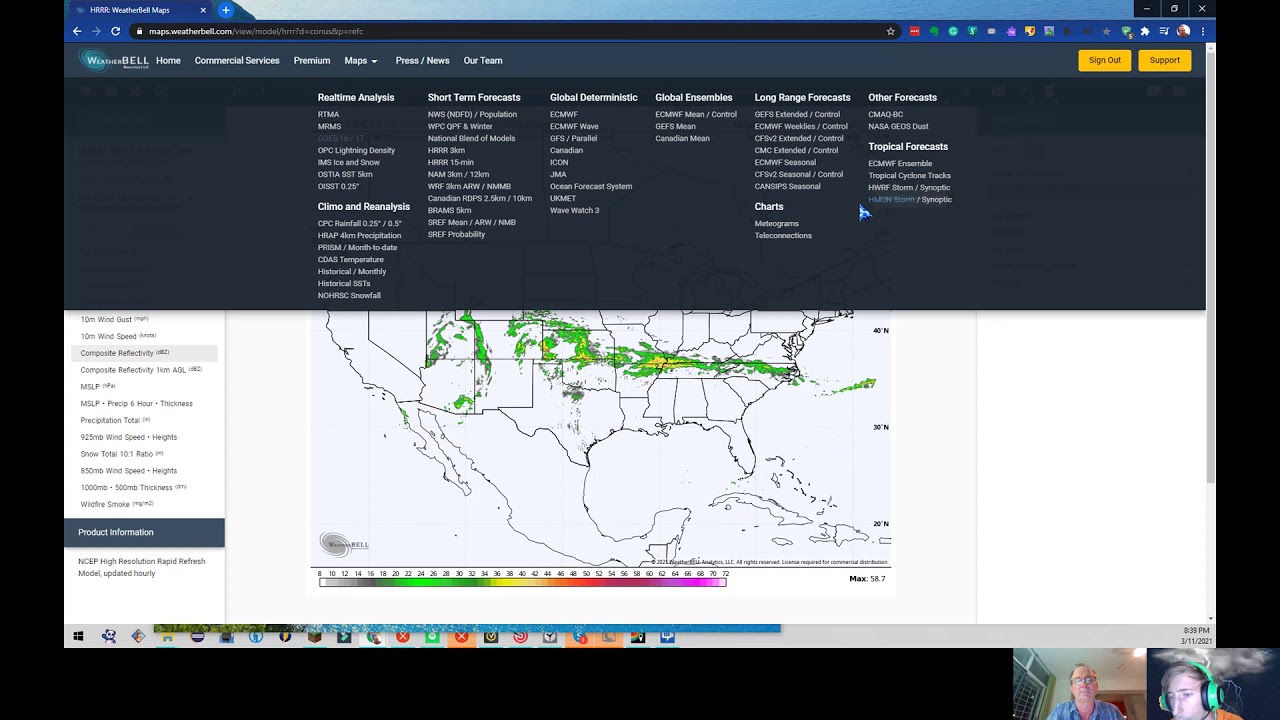Open GFS / Parallel link
This screenshot has width=1280, height=720.
click(x=573, y=138)
